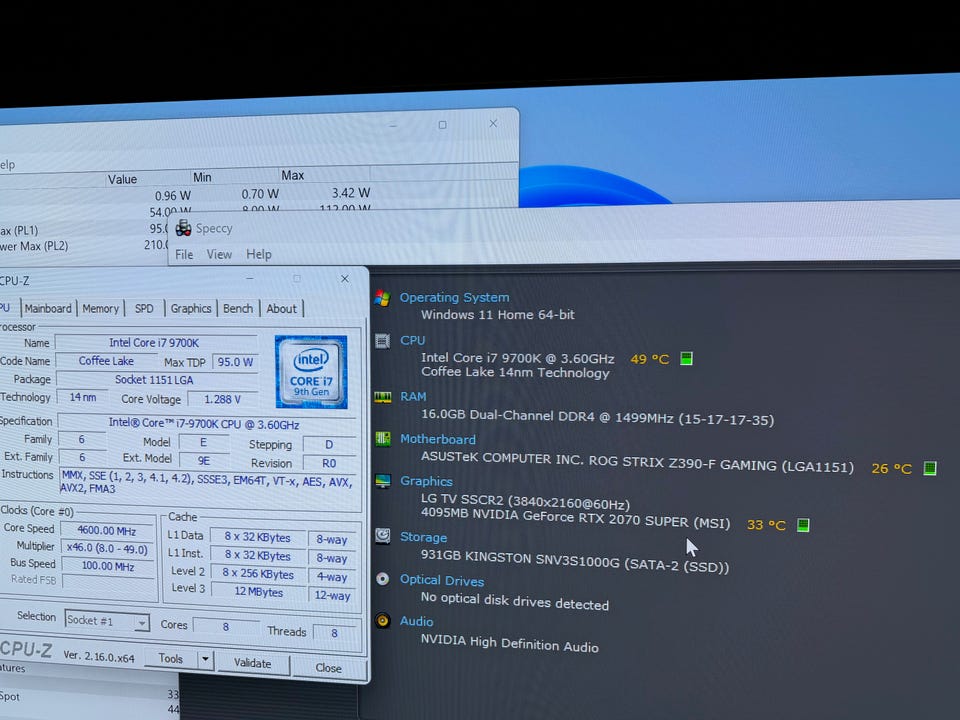Click the Motherboard icon in Speccy

coord(383,439)
